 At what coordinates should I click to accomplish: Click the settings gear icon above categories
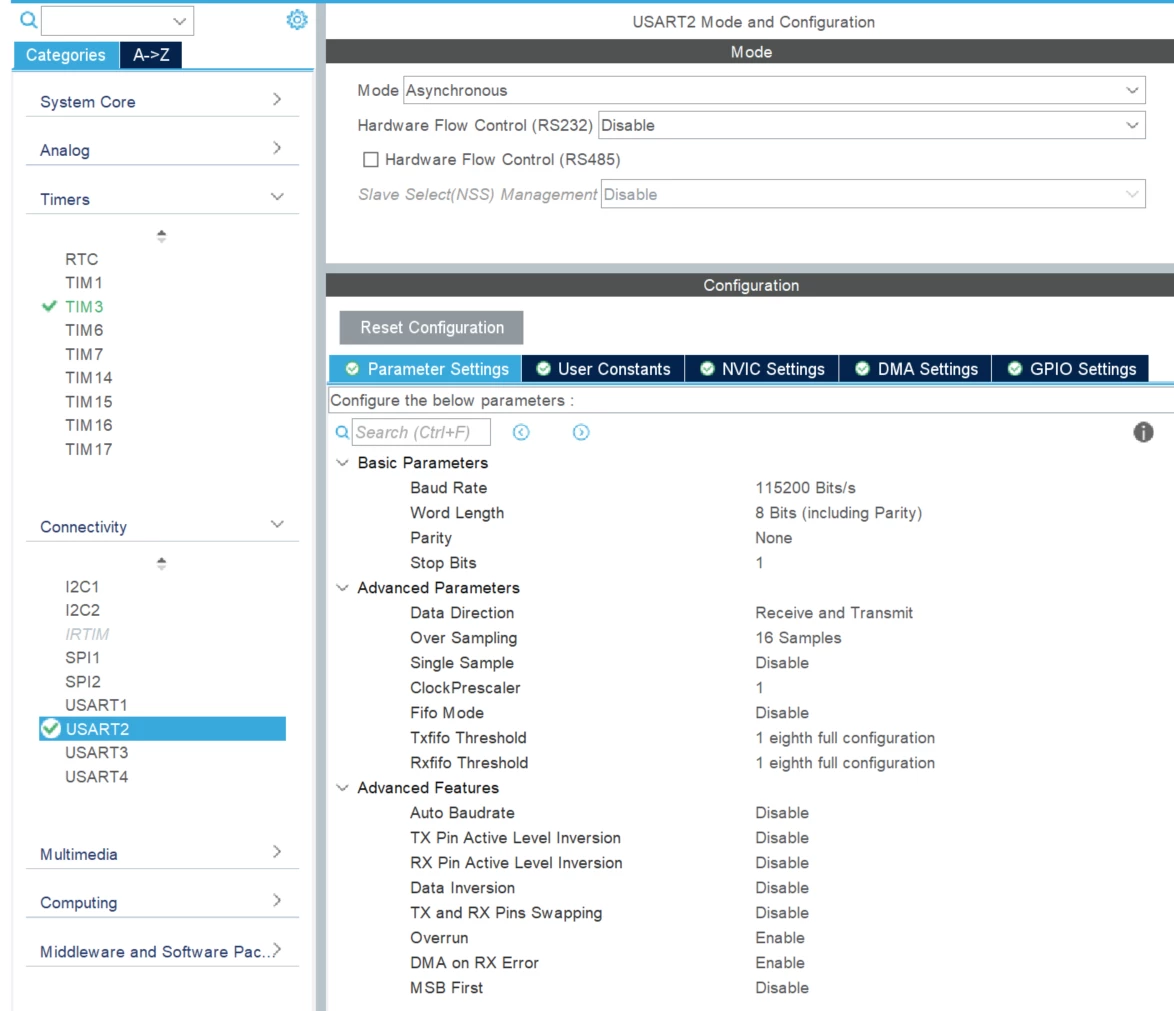point(296,19)
